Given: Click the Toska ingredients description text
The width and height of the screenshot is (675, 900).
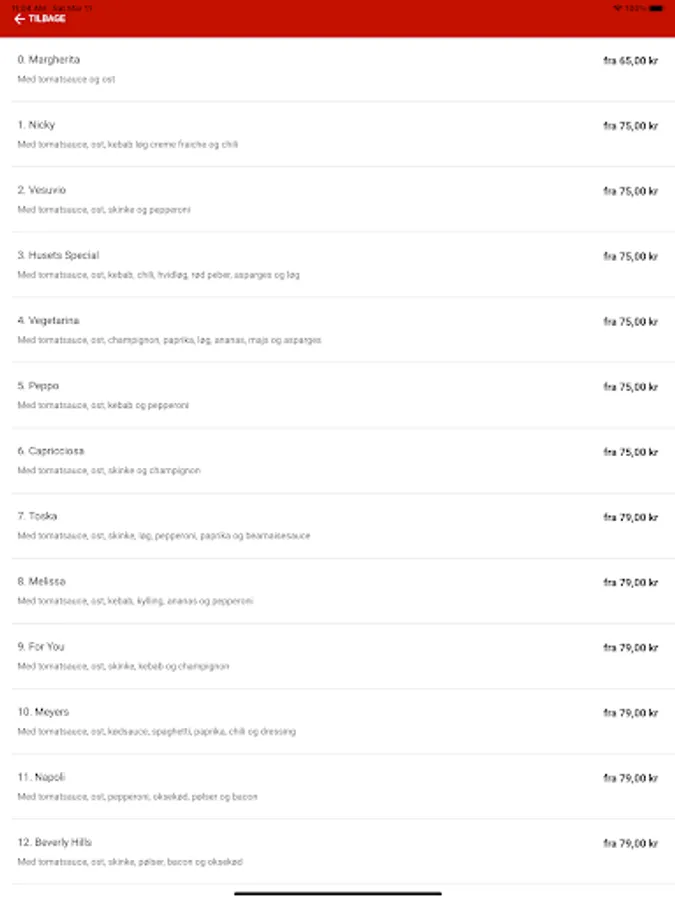Looking at the screenshot, I should [164, 536].
